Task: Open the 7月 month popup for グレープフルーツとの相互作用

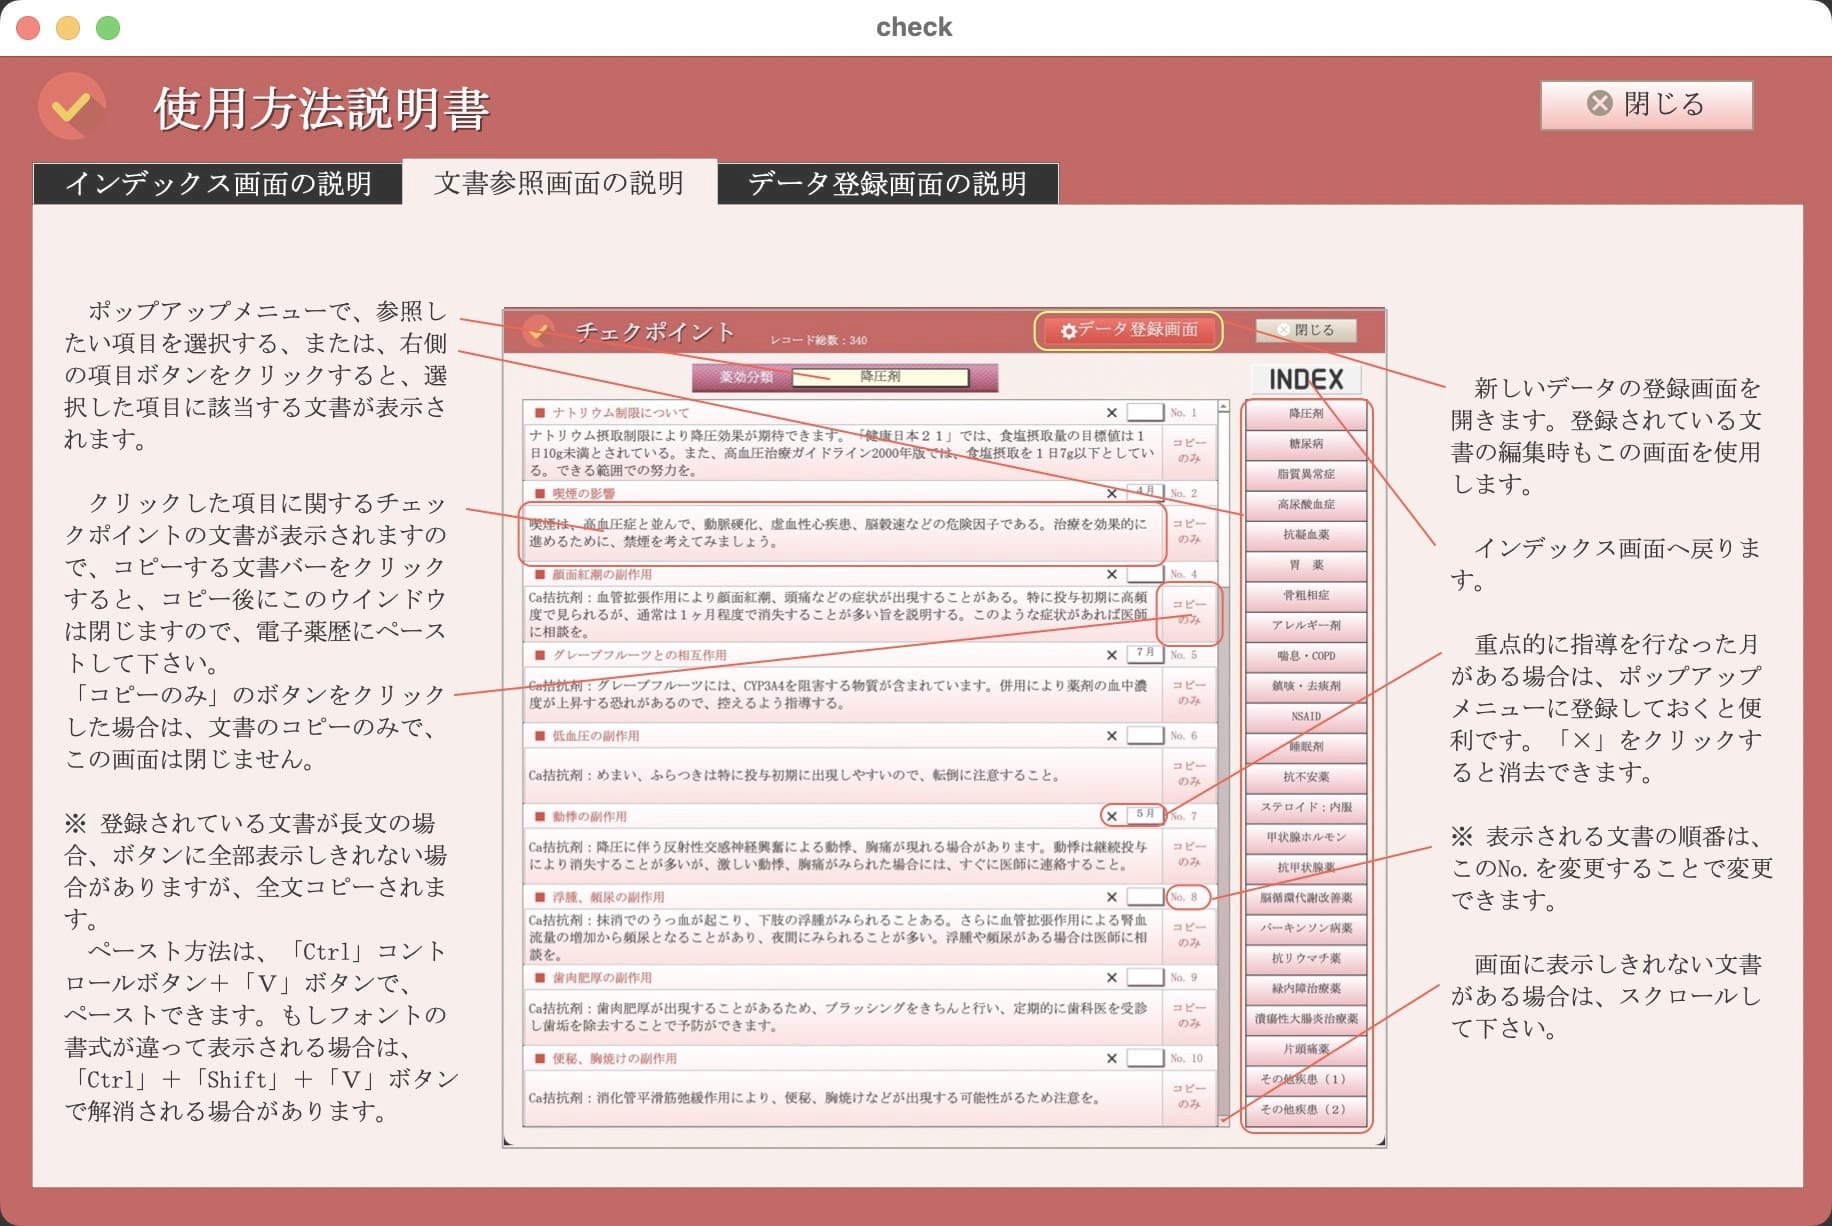Action: (1143, 655)
